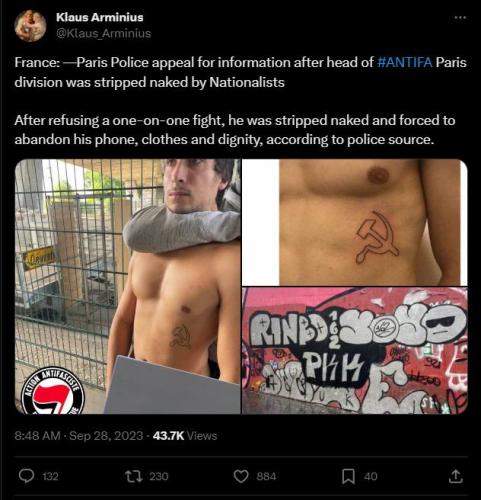481x500 pixels.
Task: Bookmark the tweet with the bookmark icon
Action: tap(348, 476)
